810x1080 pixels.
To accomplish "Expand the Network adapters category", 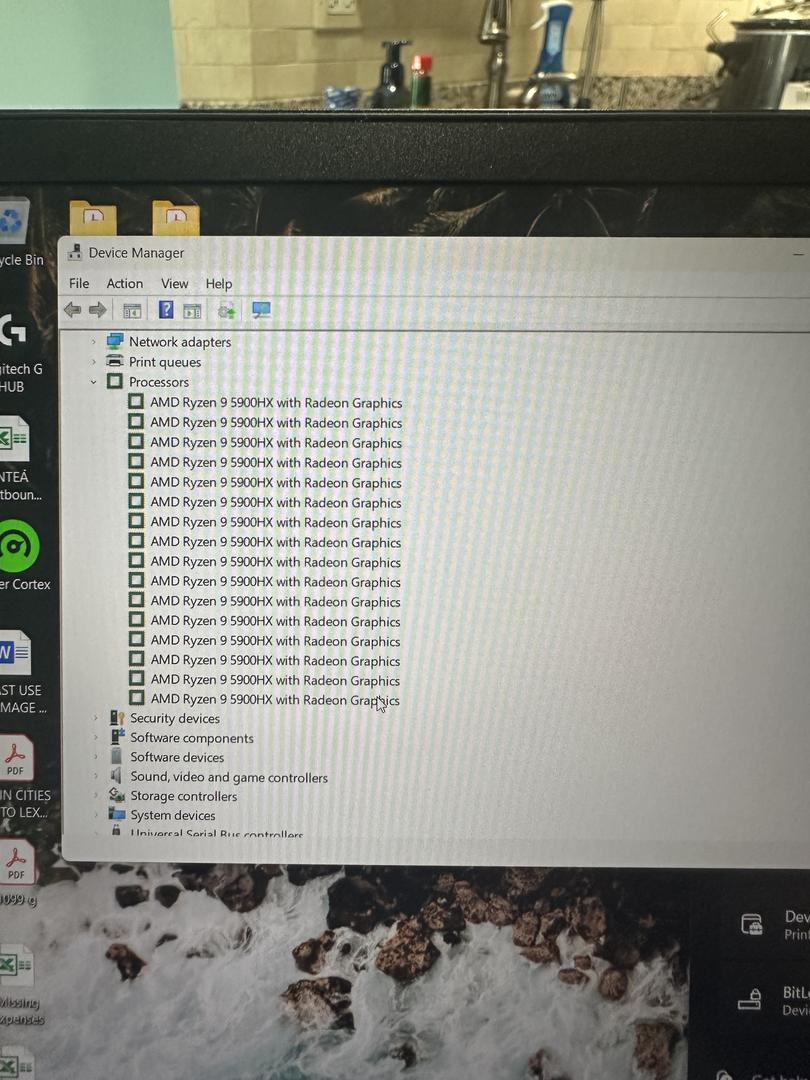I will 94,342.
